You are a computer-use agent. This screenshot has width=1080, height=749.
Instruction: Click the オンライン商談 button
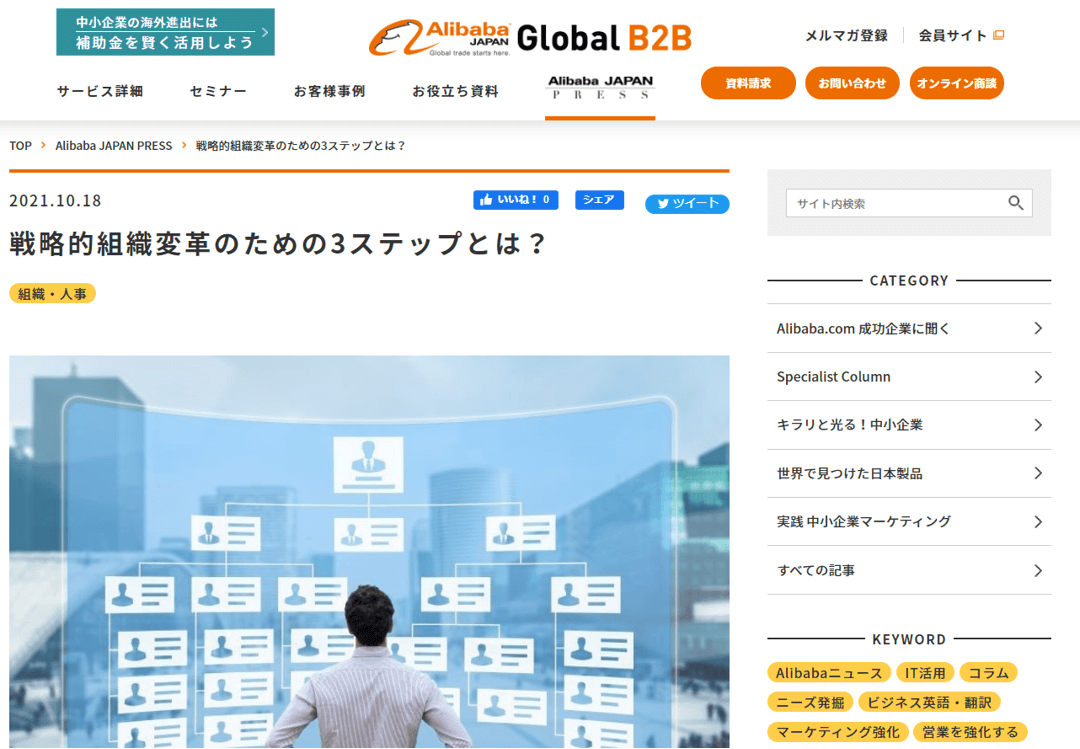[956, 83]
